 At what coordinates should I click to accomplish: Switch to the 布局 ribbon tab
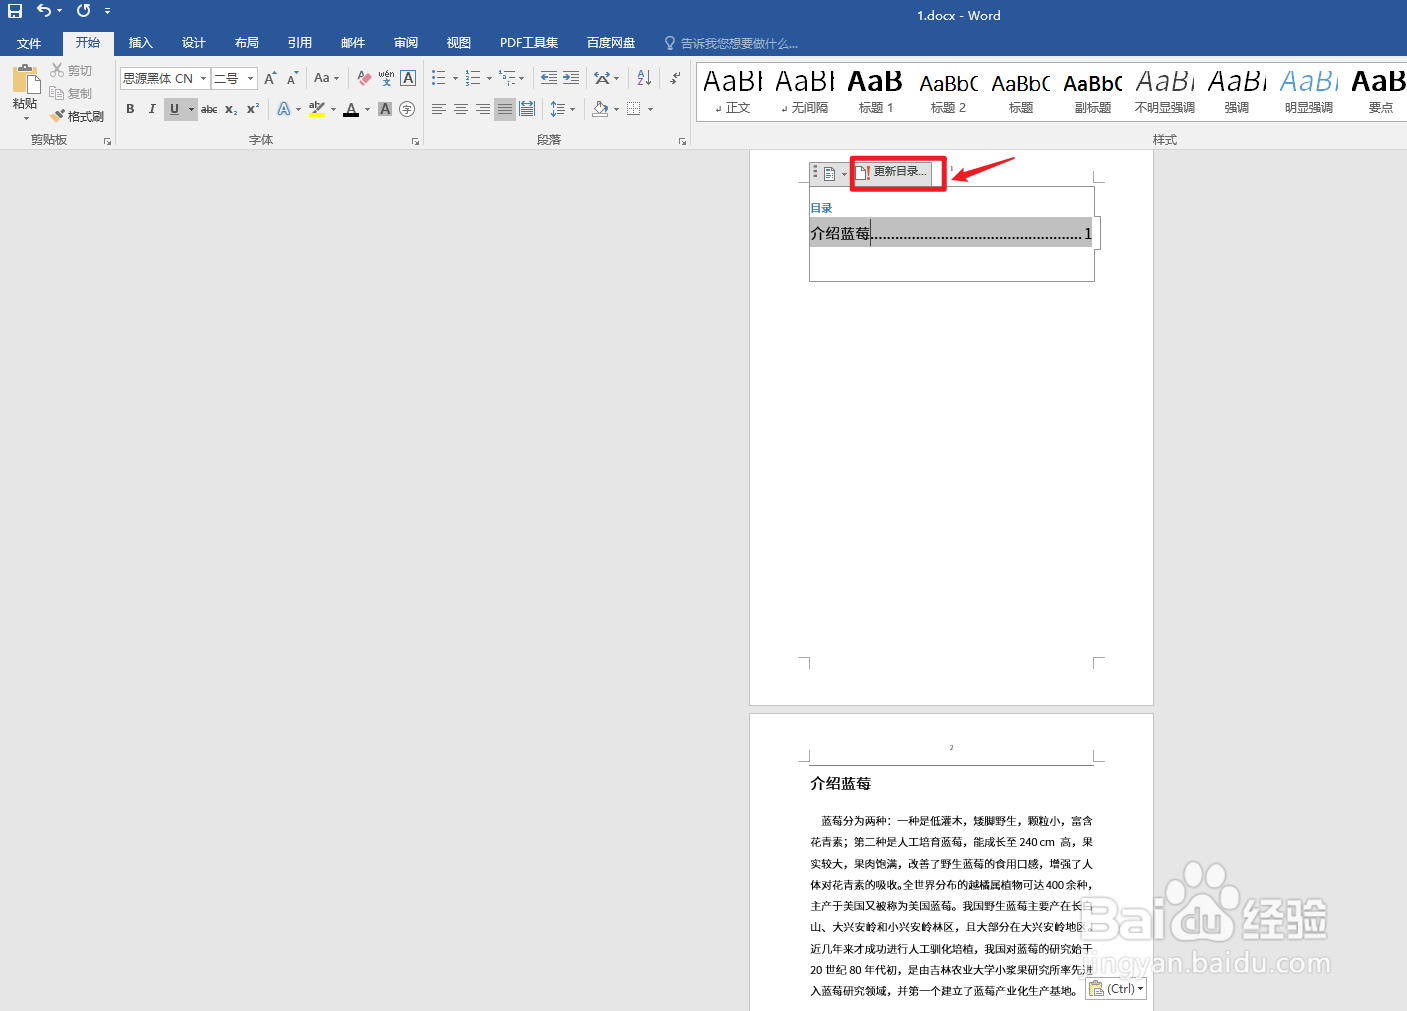pyautogui.click(x=247, y=43)
